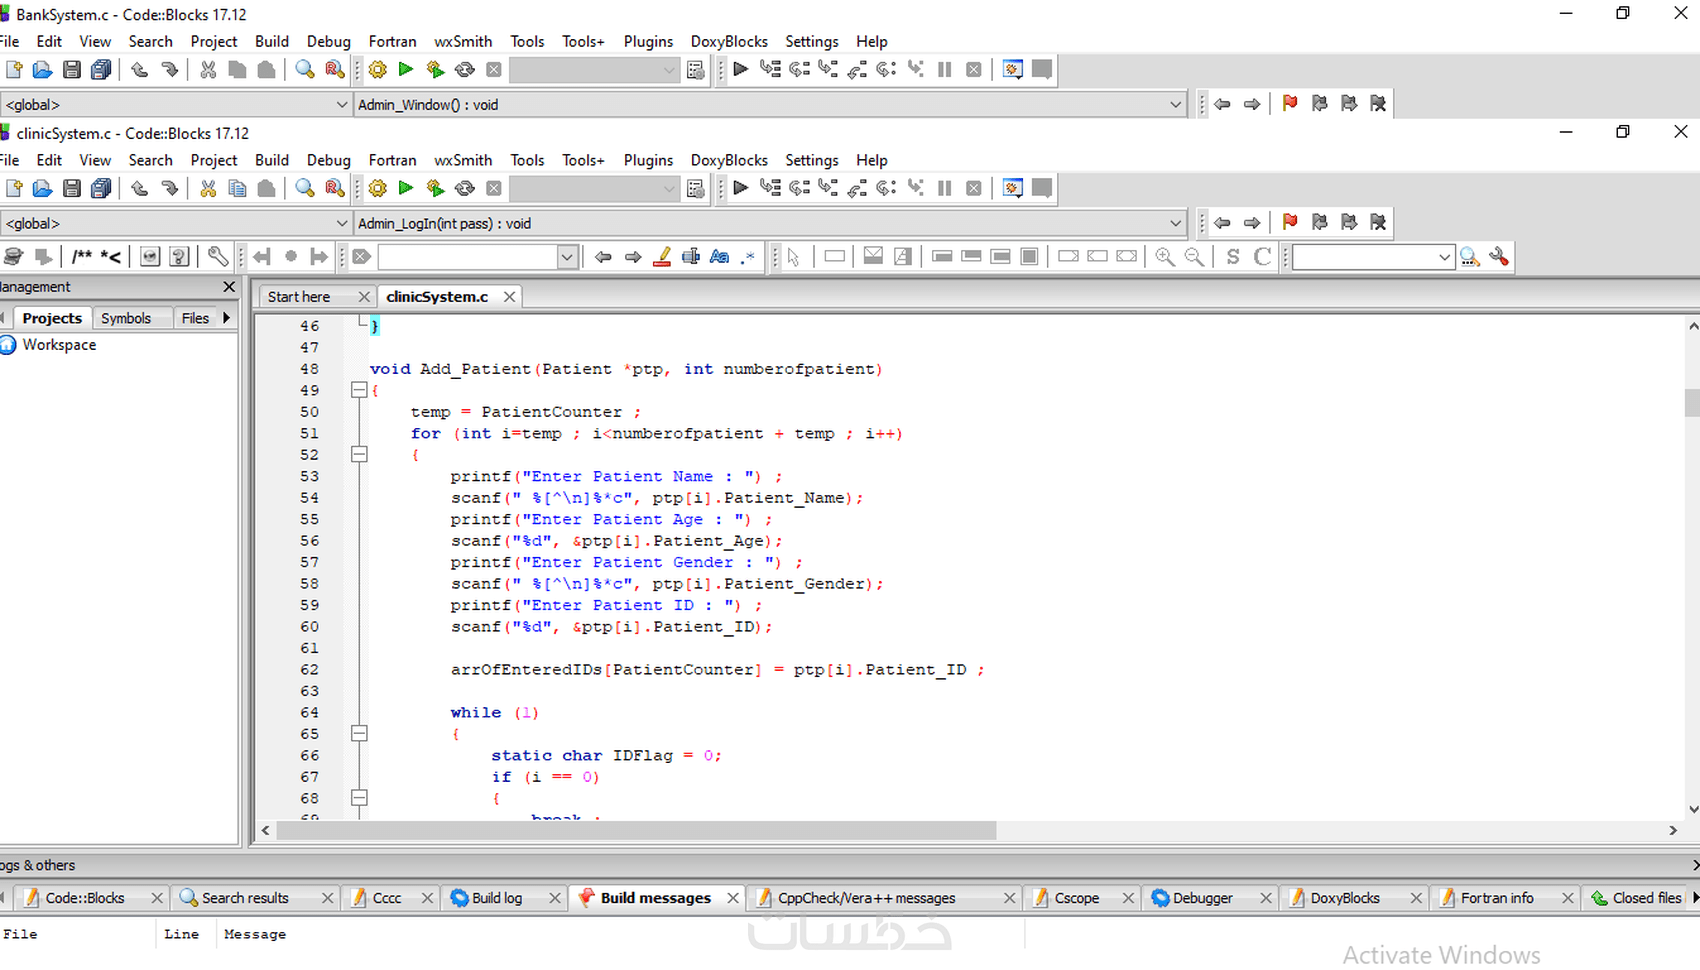This screenshot has width=1700, height=970.
Task: Switch to Debugger log tab
Action: [1202, 898]
